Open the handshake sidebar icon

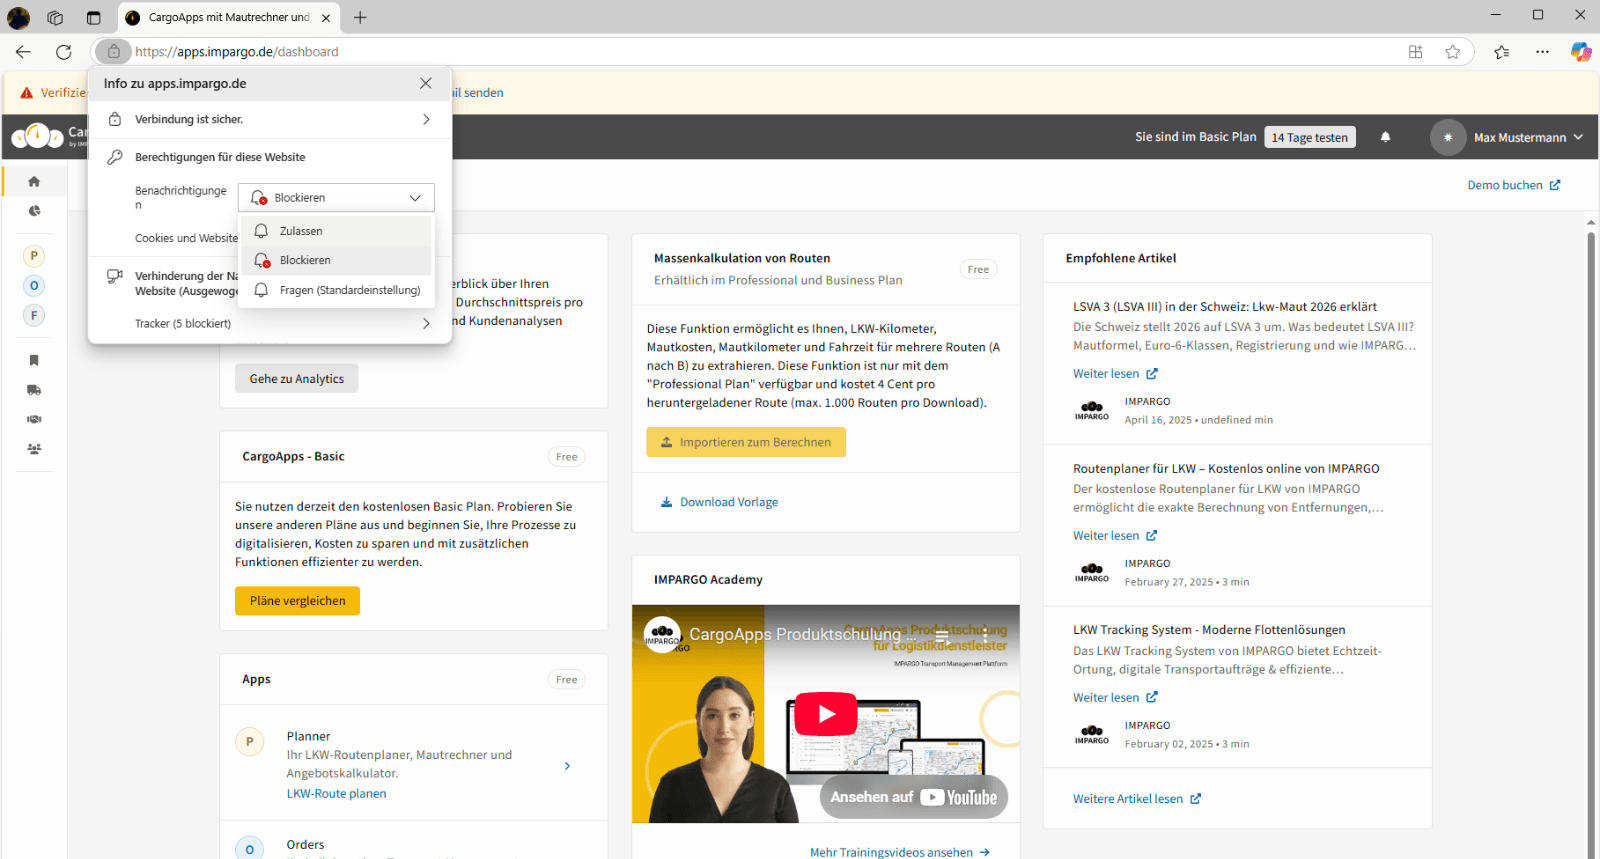pos(34,419)
